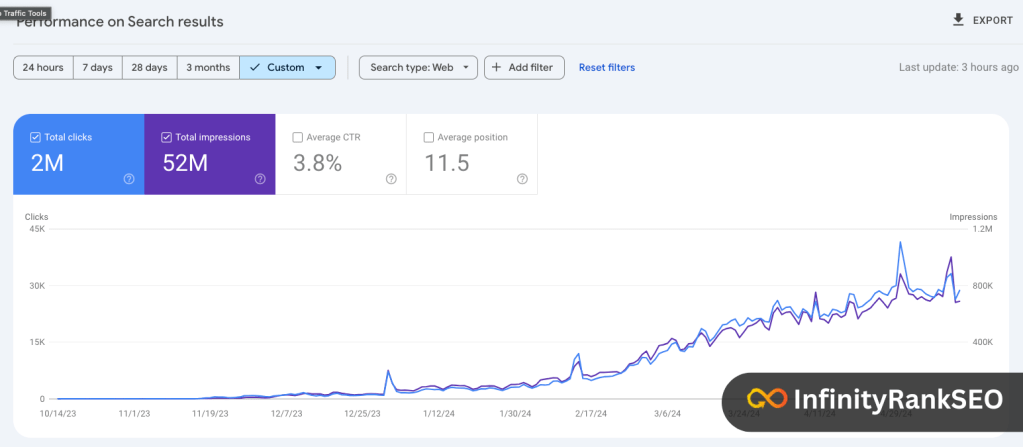Click help icon on Total impressions card

[x=260, y=179]
